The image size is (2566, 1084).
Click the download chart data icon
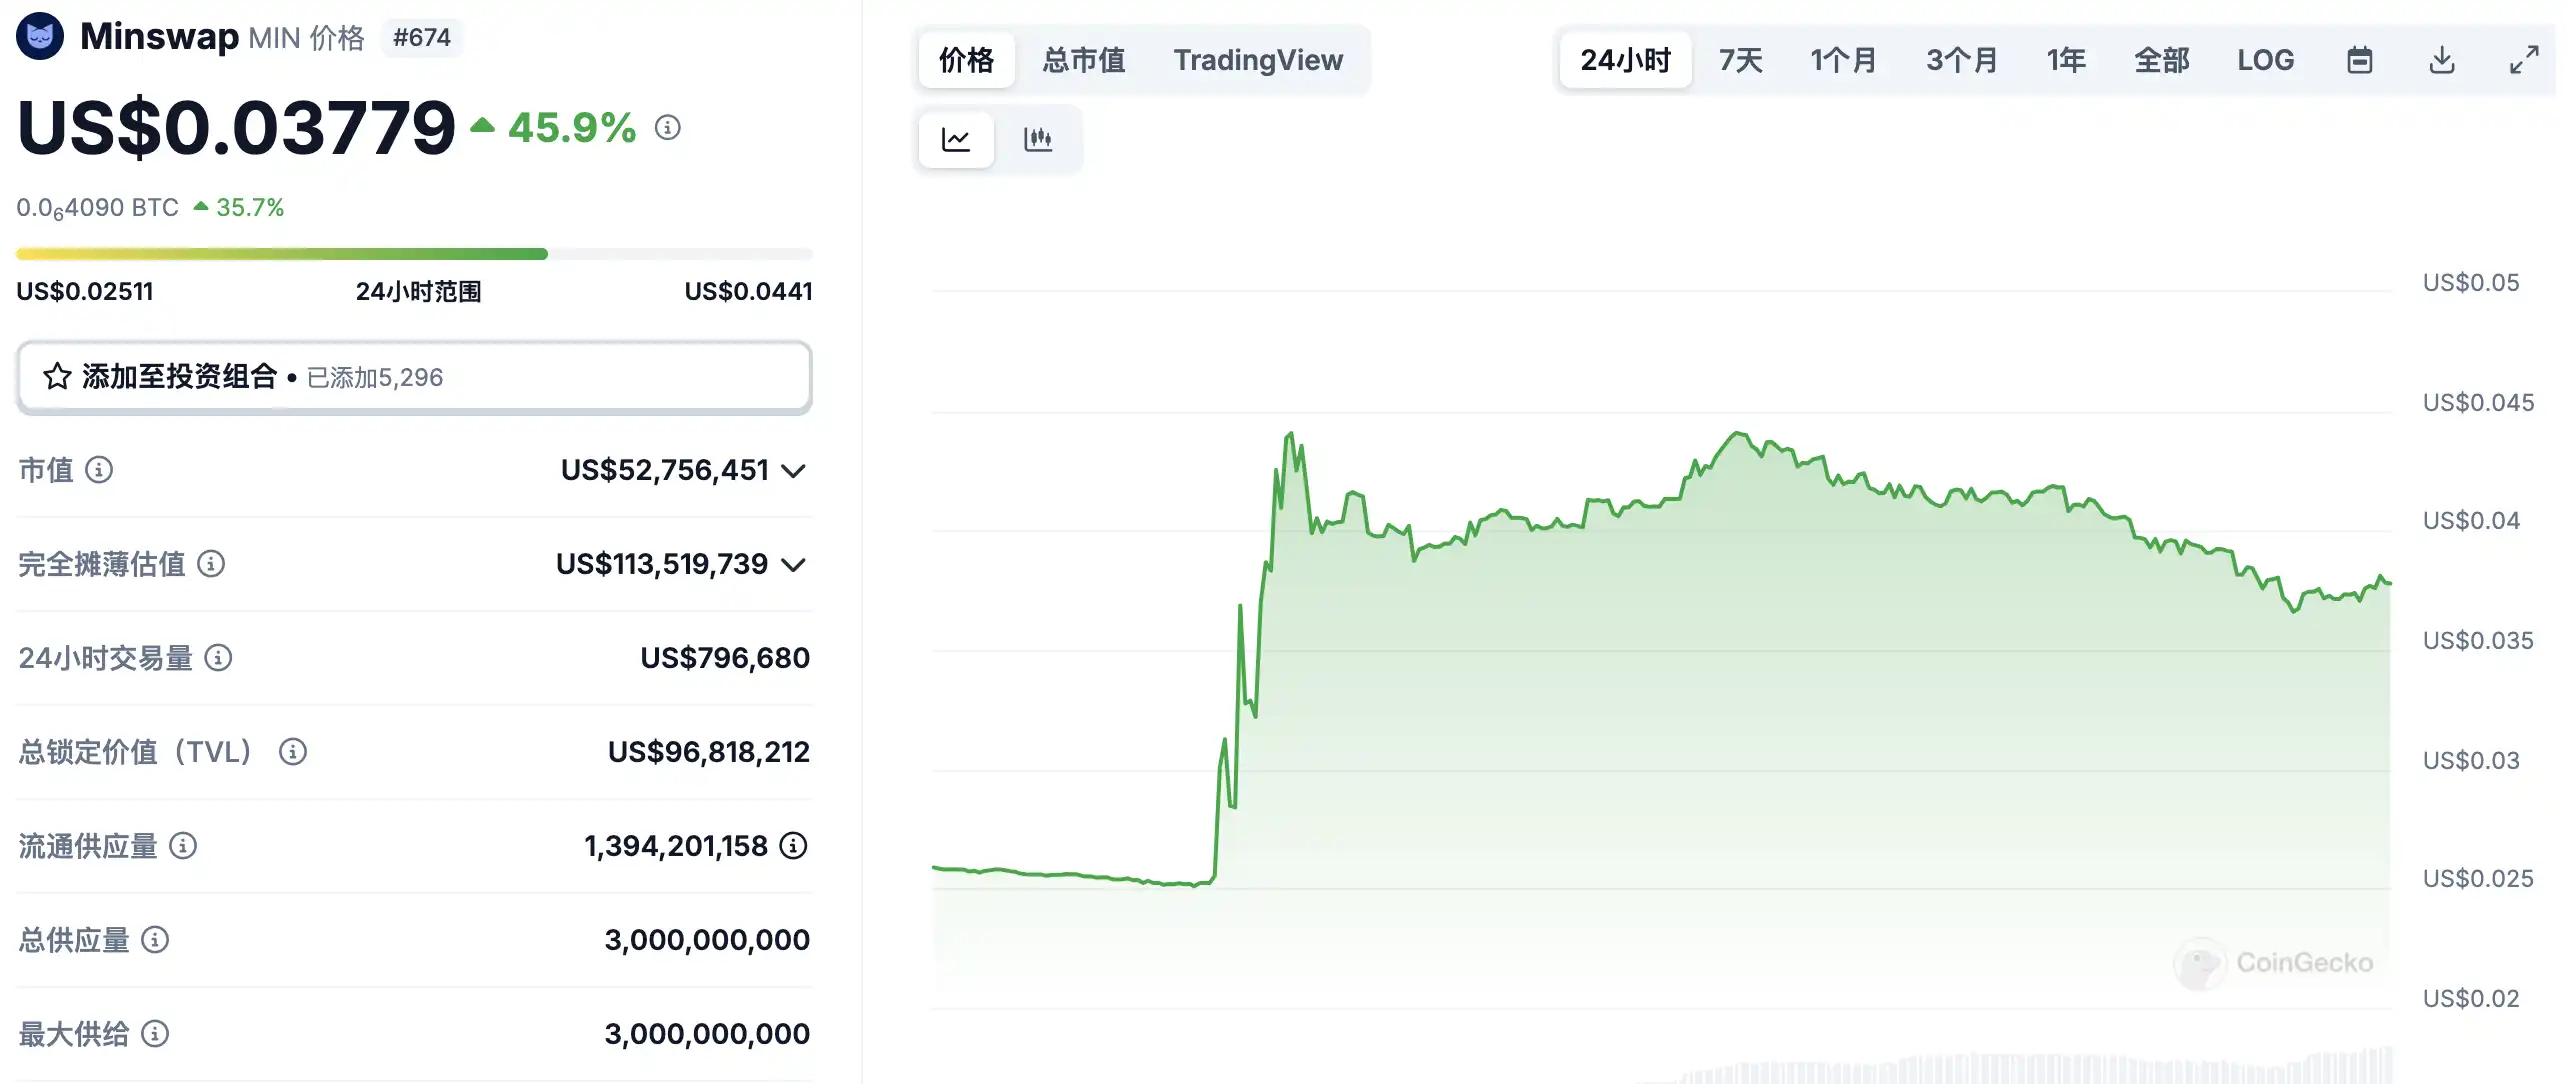click(2442, 60)
